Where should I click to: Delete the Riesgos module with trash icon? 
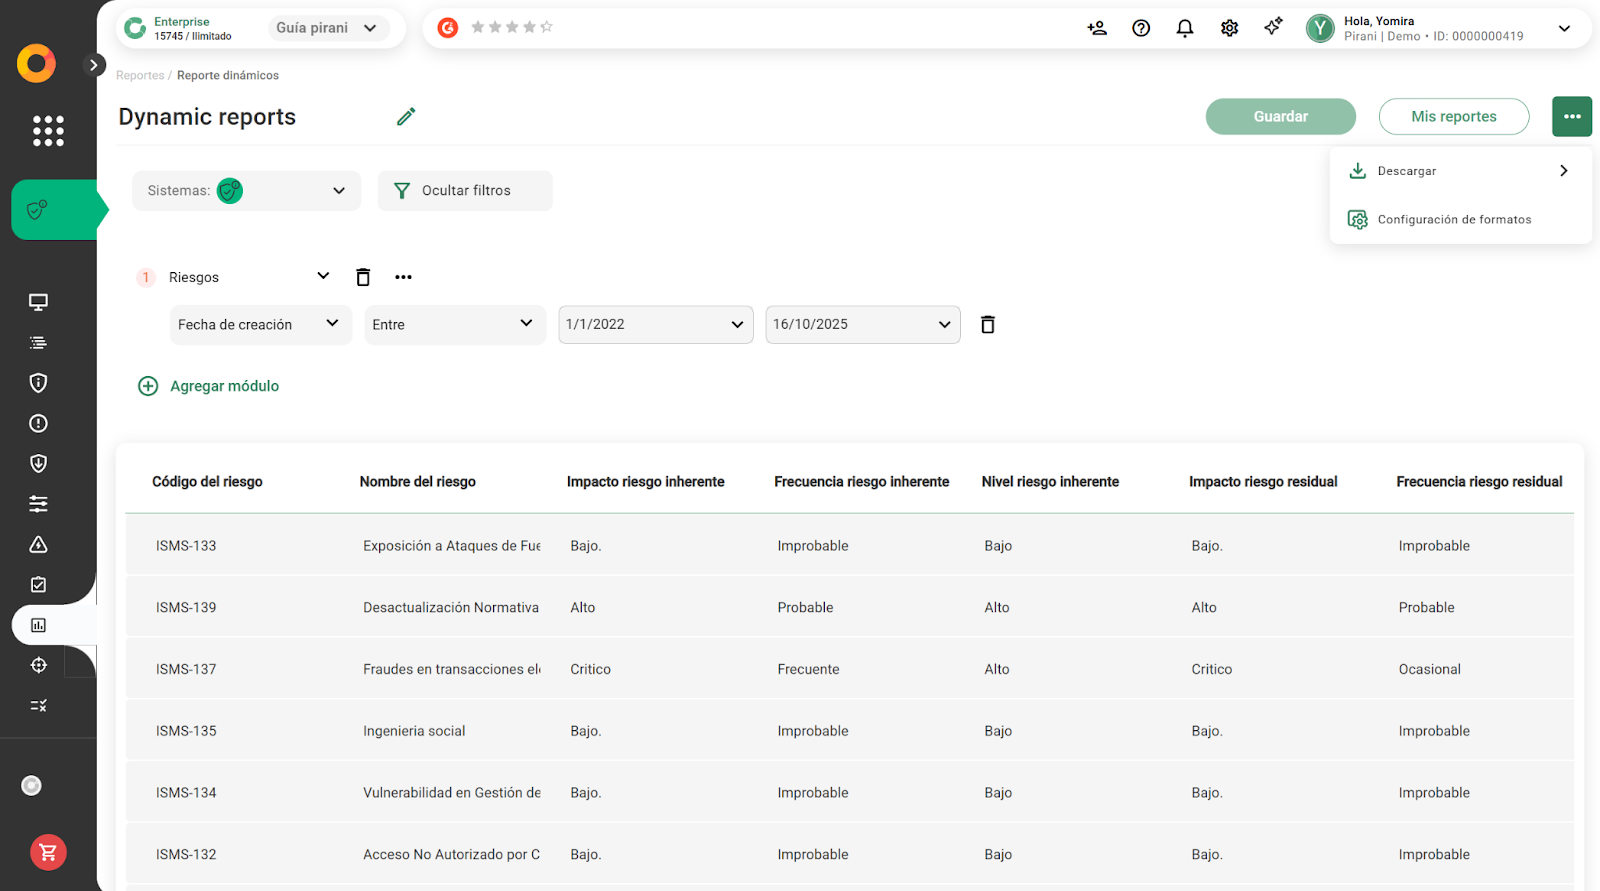pyautogui.click(x=363, y=277)
